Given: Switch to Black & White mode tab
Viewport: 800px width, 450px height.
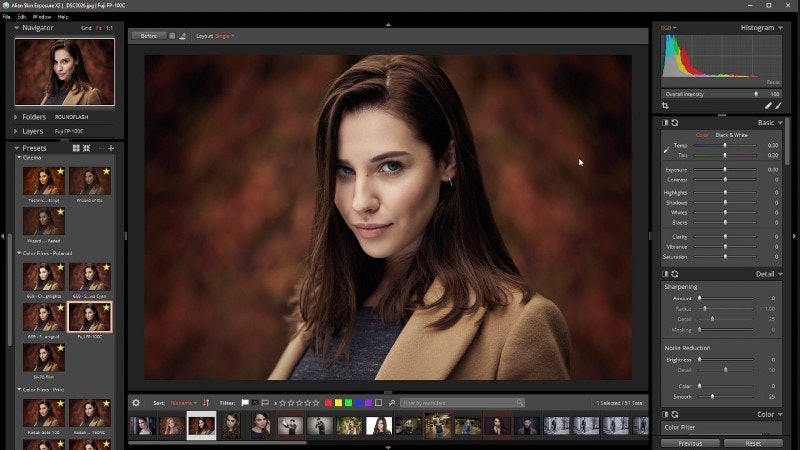Looking at the screenshot, I should tap(731, 135).
